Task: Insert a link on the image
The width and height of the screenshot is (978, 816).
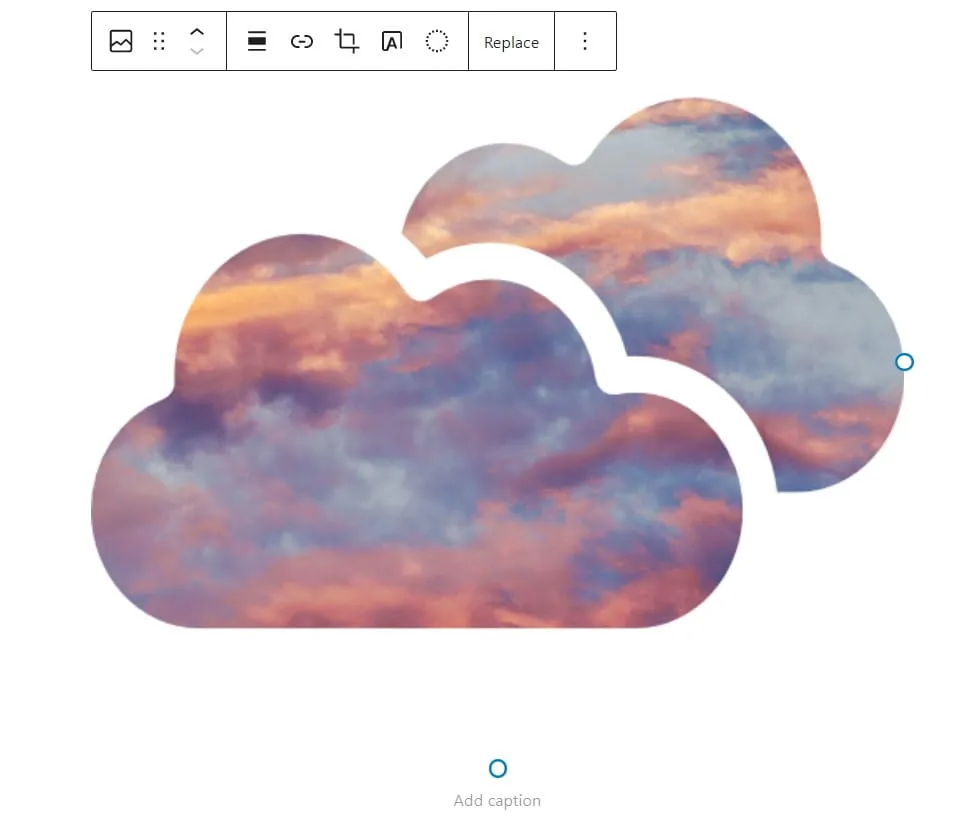Action: (x=302, y=42)
